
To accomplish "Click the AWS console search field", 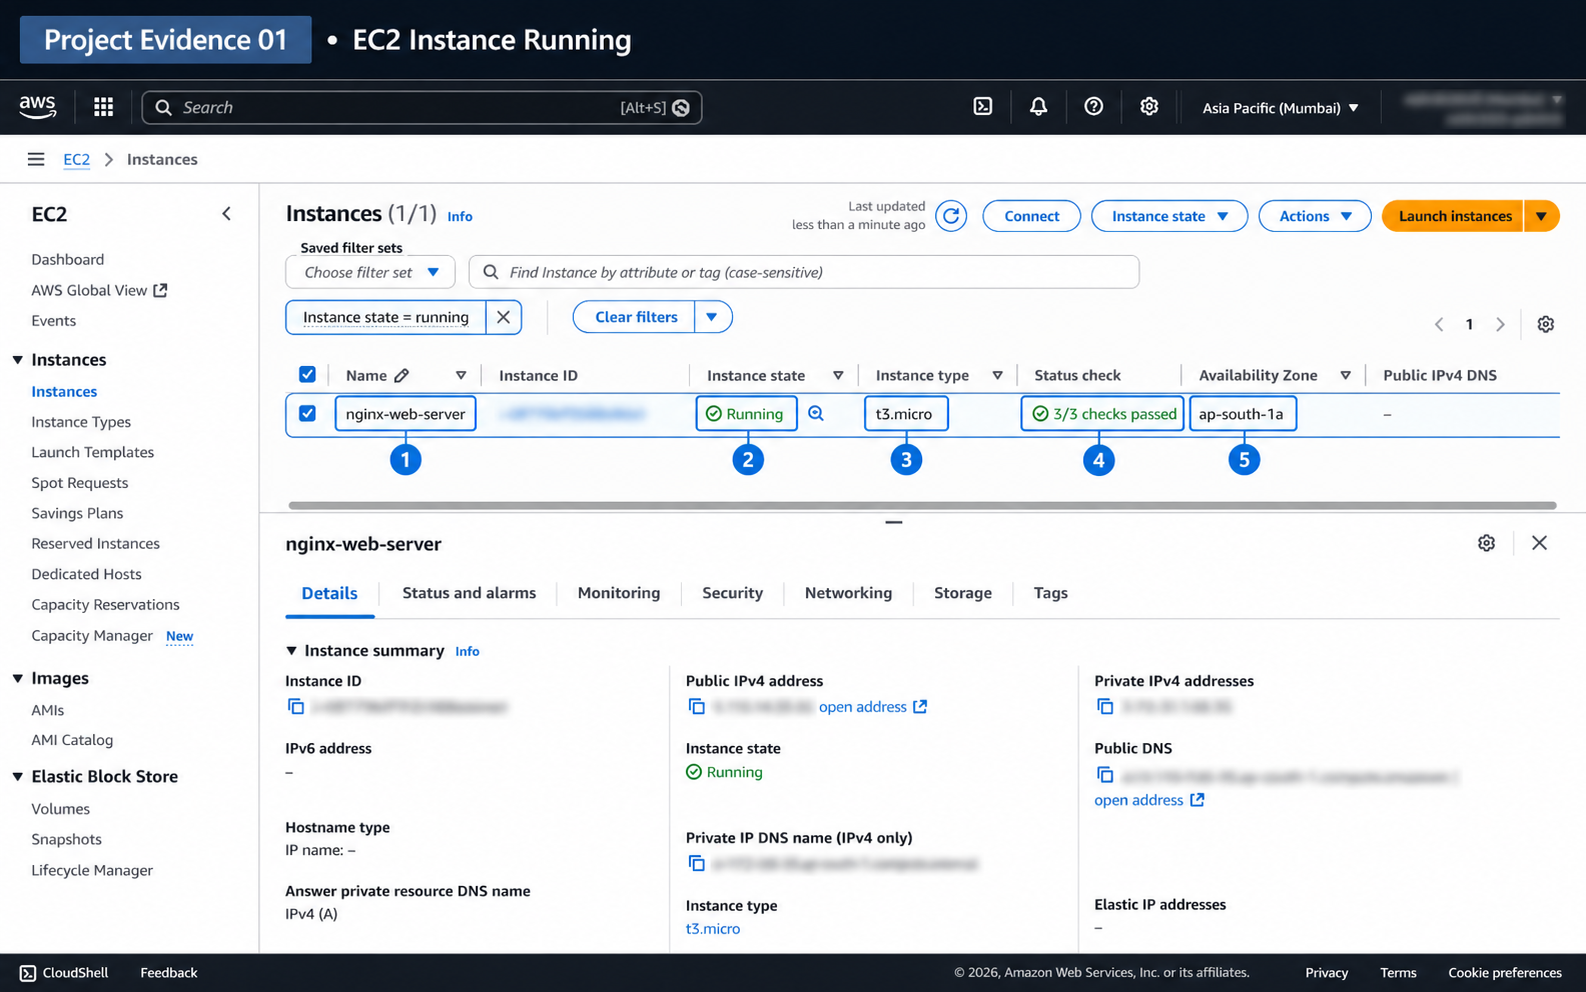I will (x=422, y=107).
